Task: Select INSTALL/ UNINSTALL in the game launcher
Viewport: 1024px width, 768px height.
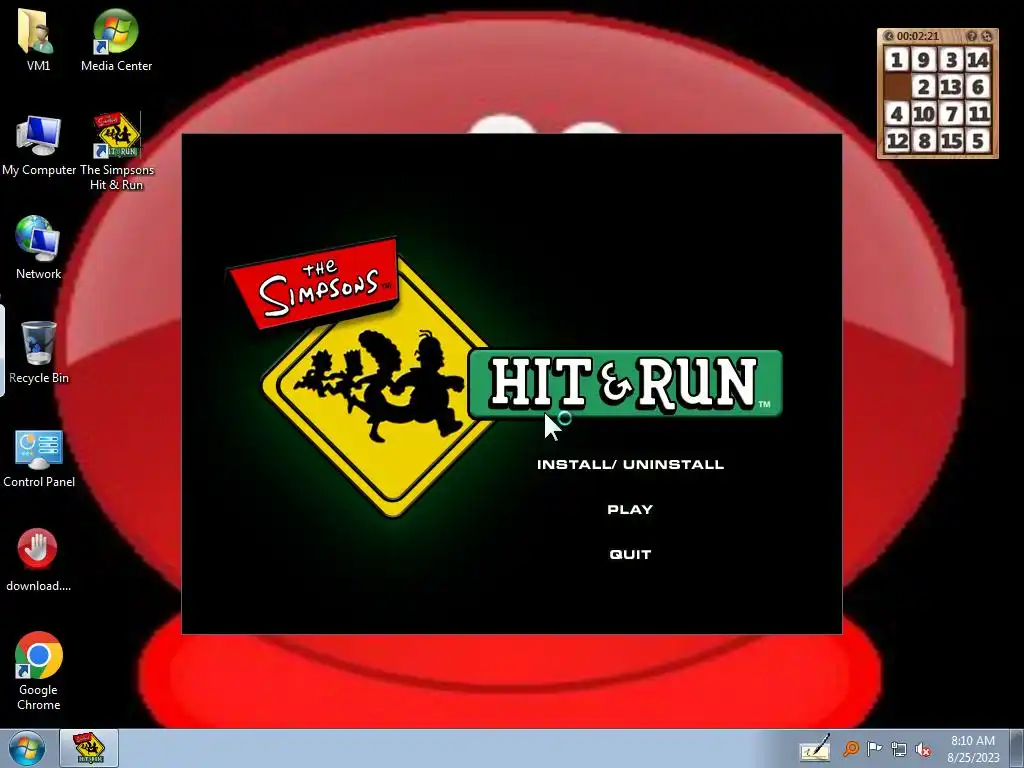Action: pos(630,464)
